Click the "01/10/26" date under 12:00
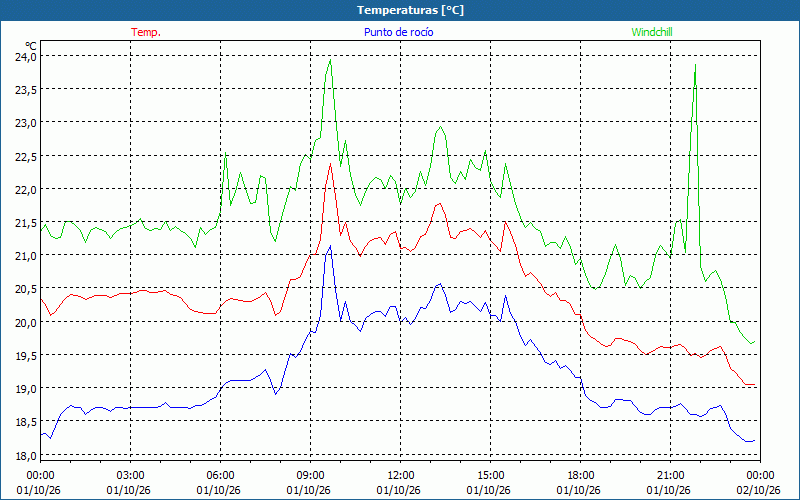 (399, 490)
